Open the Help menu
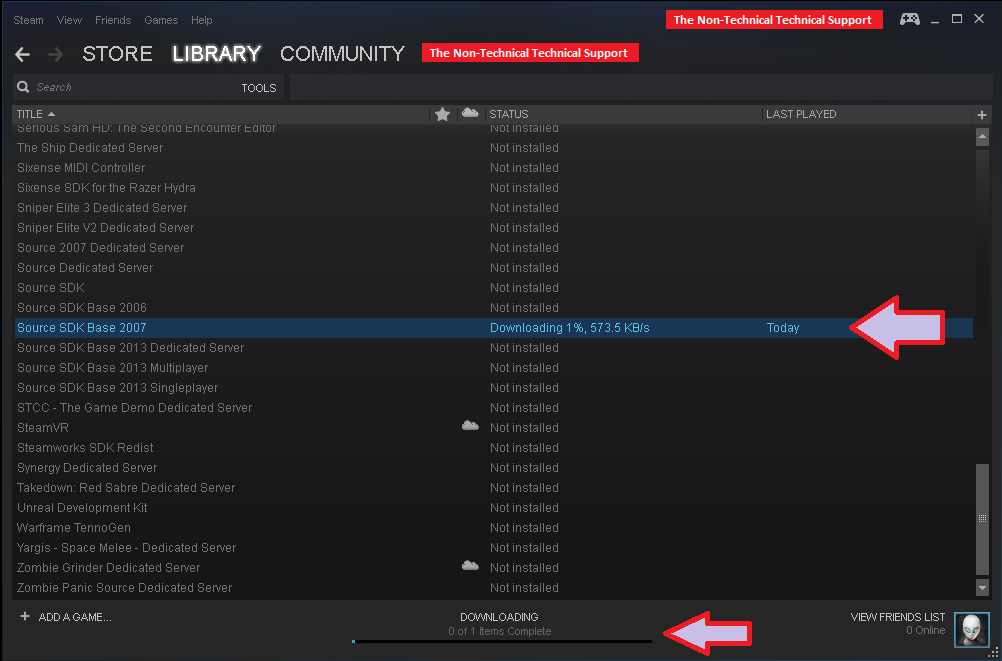The width and height of the screenshot is (1002, 661). click(201, 20)
